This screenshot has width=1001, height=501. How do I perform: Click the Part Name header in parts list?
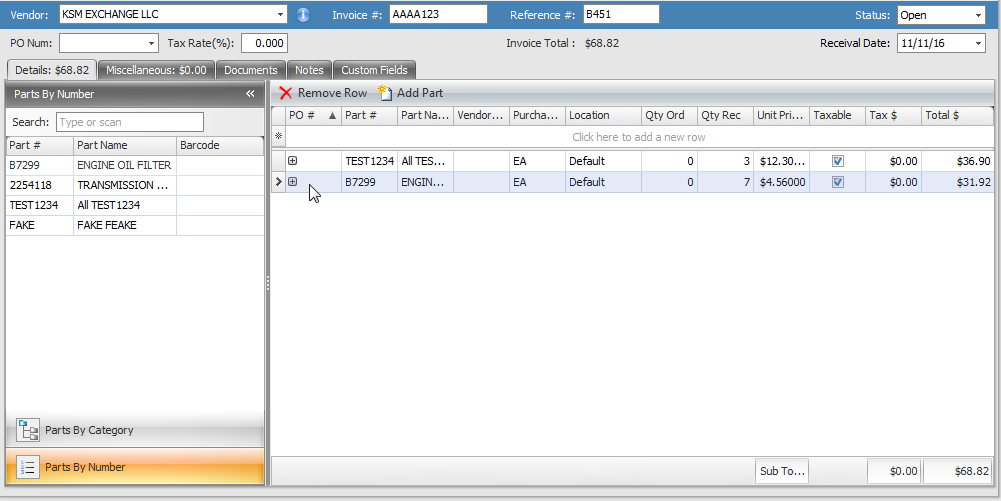(125, 146)
